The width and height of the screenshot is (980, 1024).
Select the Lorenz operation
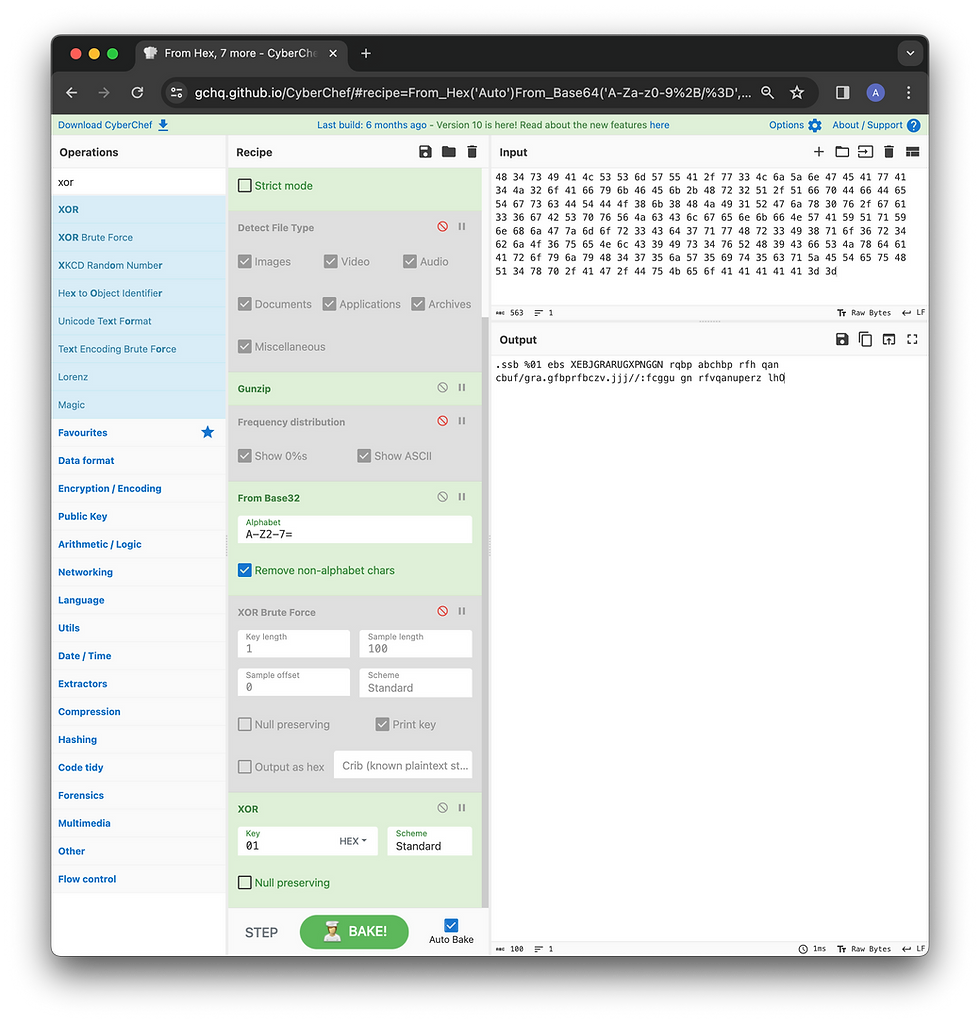pos(139,377)
